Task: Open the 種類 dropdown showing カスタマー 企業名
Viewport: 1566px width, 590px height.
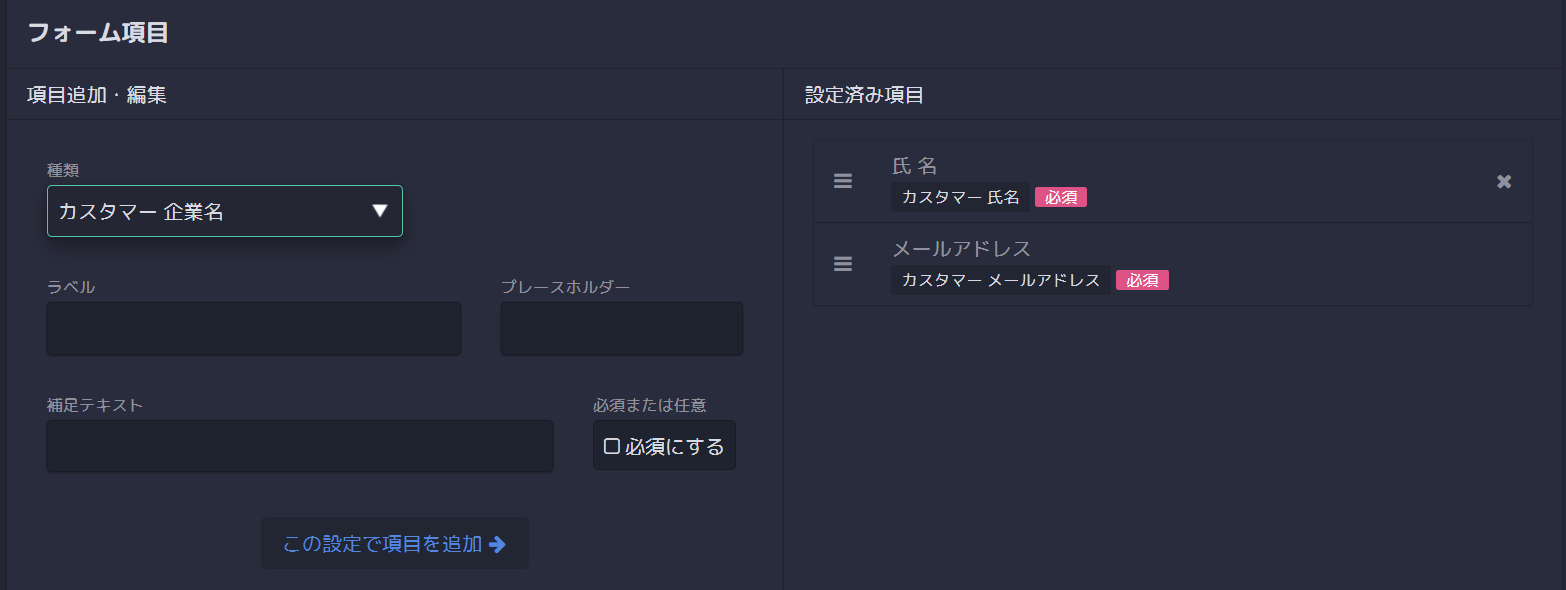Action: (x=225, y=211)
